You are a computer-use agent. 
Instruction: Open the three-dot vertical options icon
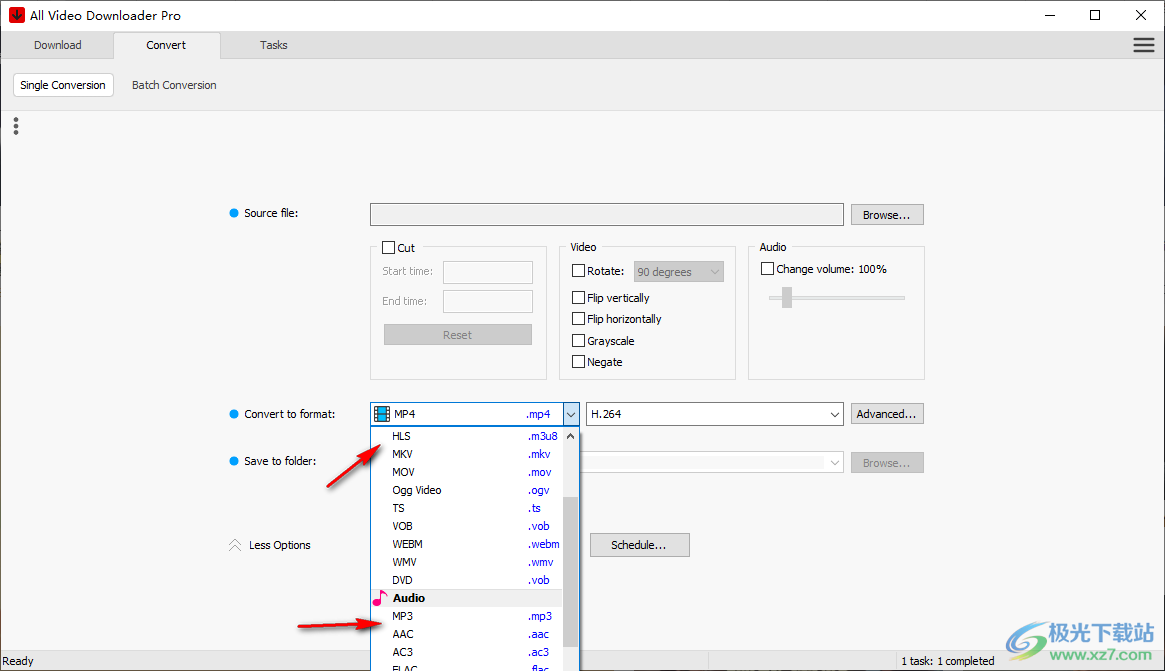click(x=16, y=126)
